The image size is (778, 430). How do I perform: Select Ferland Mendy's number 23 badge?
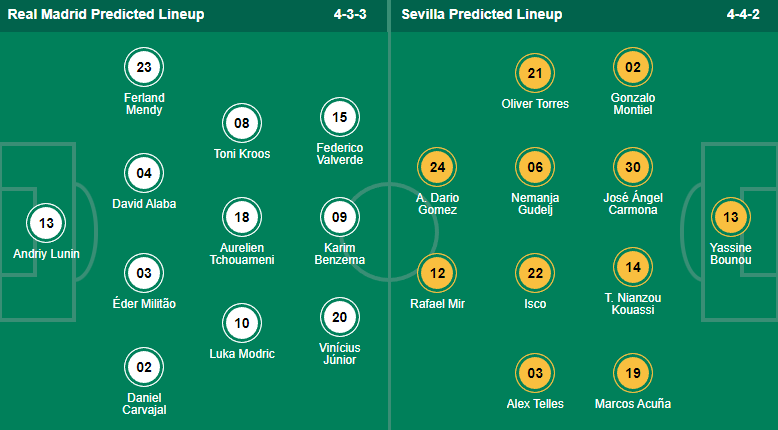[144, 68]
